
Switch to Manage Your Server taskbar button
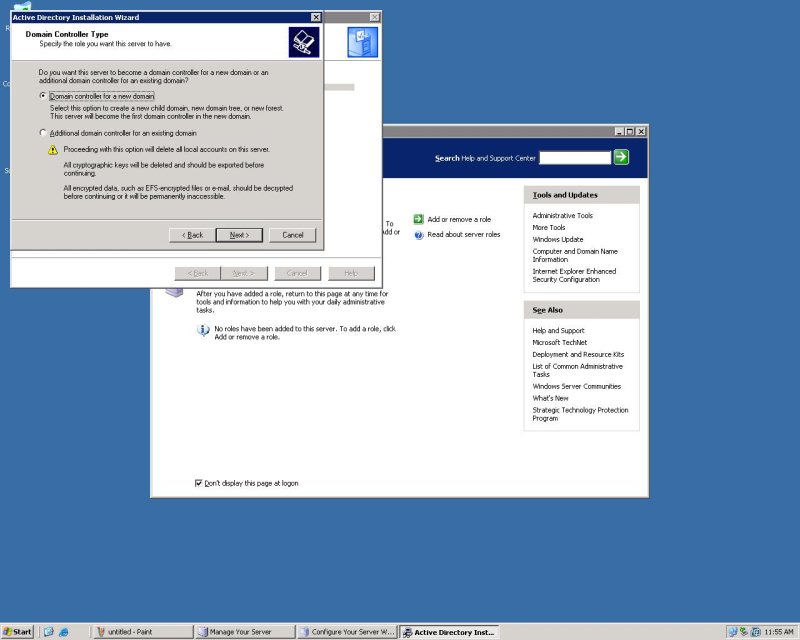point(245,632)
